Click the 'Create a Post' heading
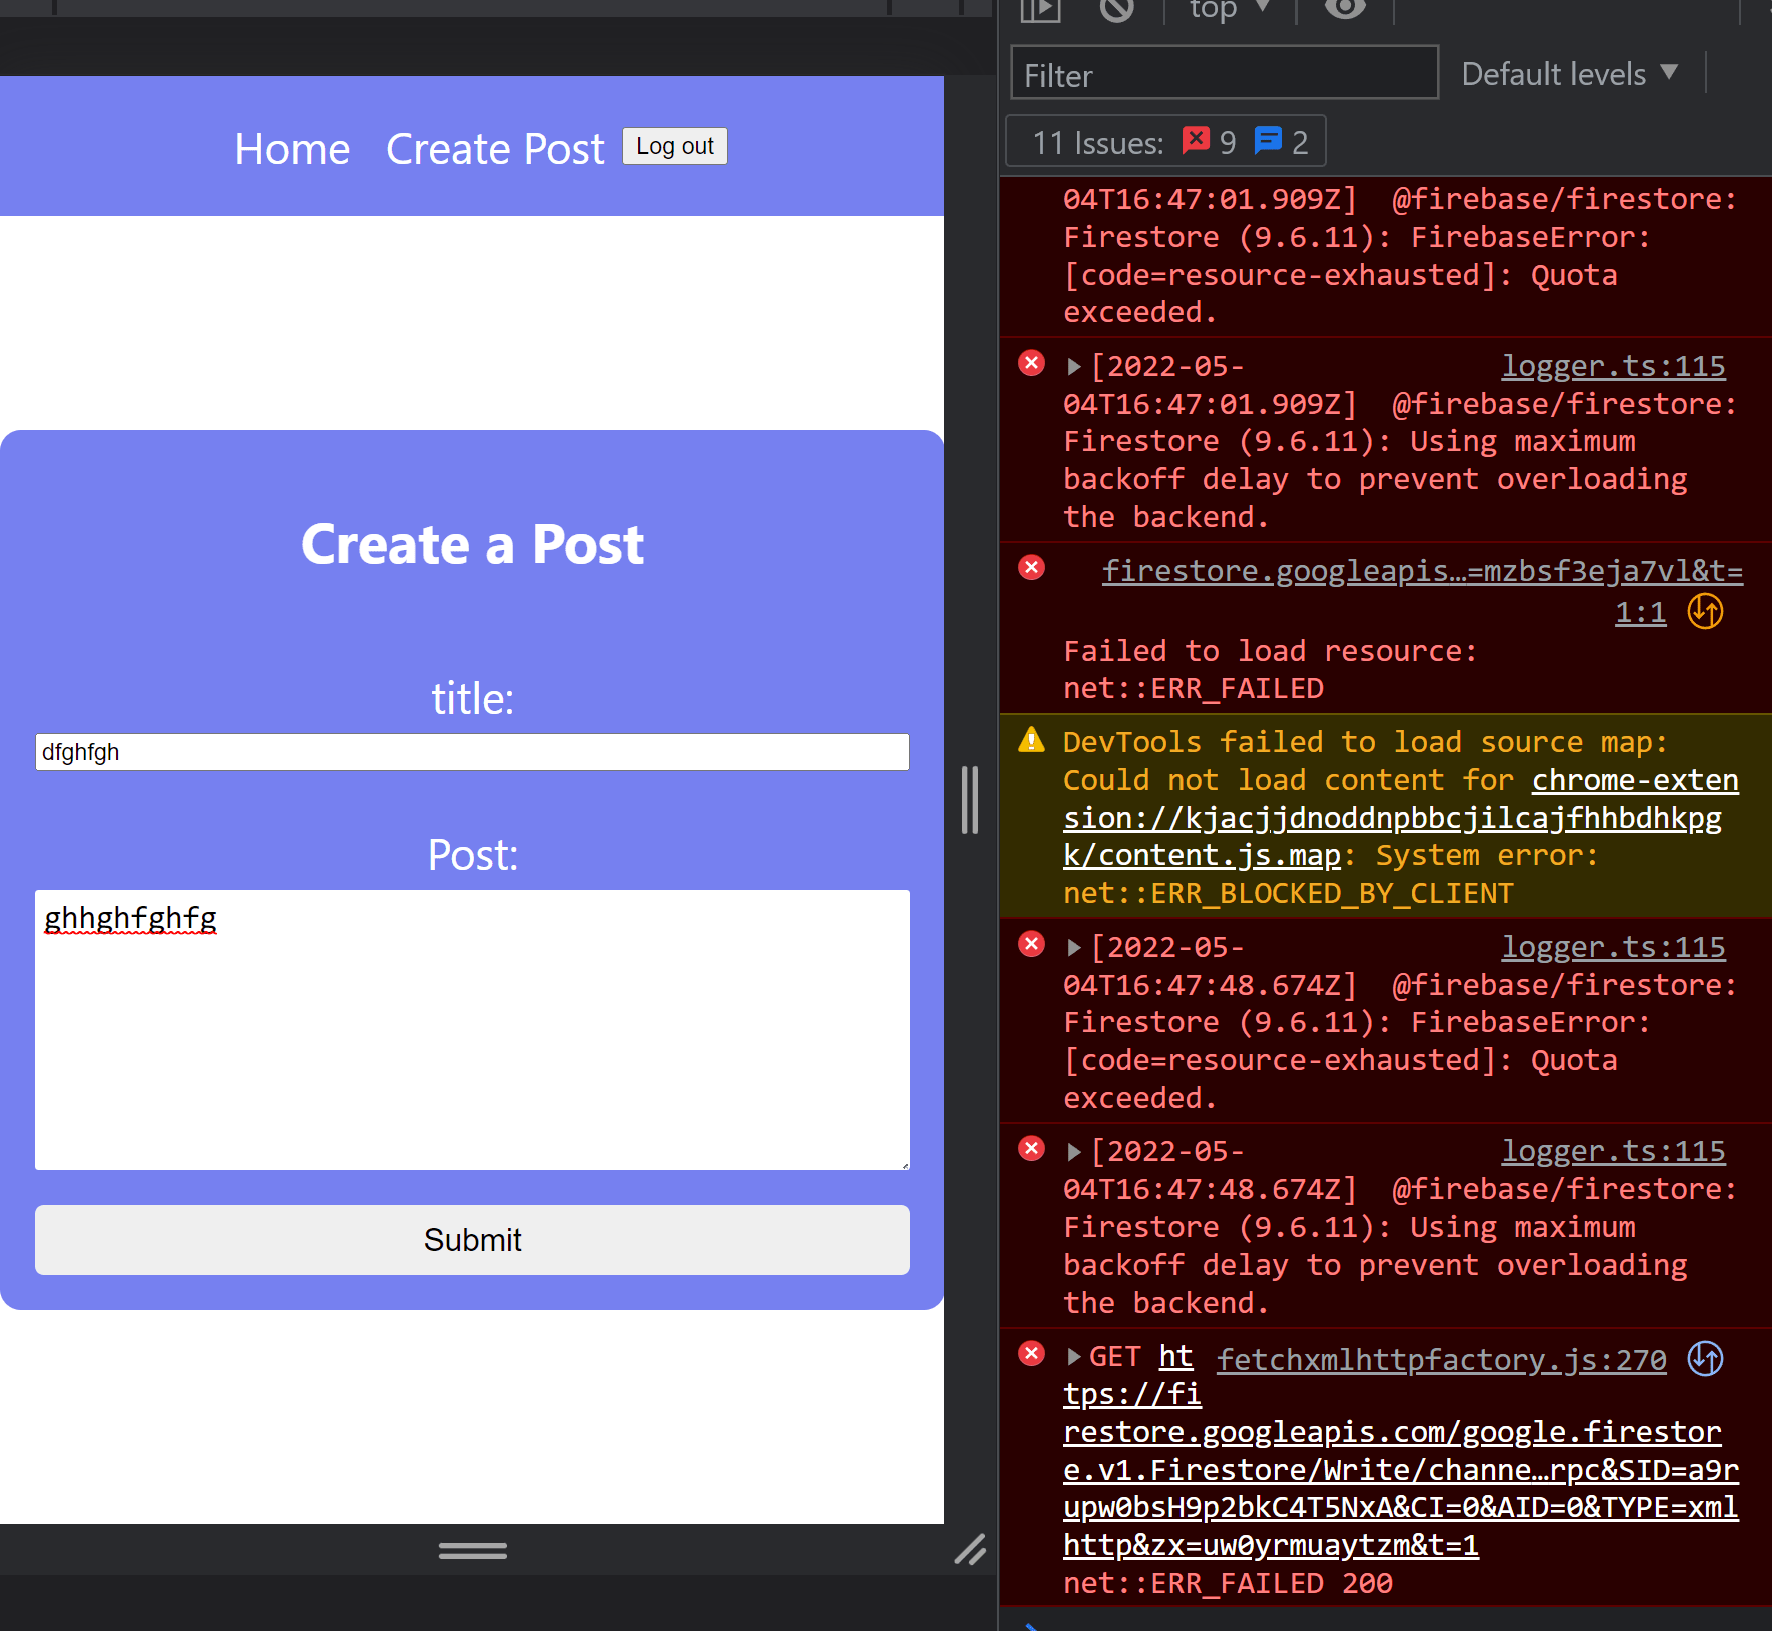Image resolution: width=1772 pixels, height=1631 pixels. point(472,544)
